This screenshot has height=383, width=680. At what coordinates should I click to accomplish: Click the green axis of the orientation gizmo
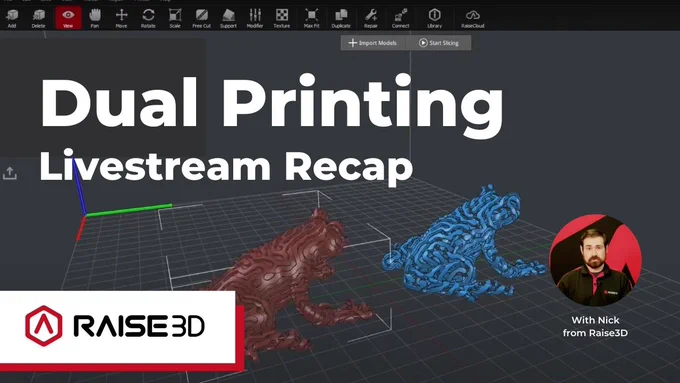click(x=129, y=210)
